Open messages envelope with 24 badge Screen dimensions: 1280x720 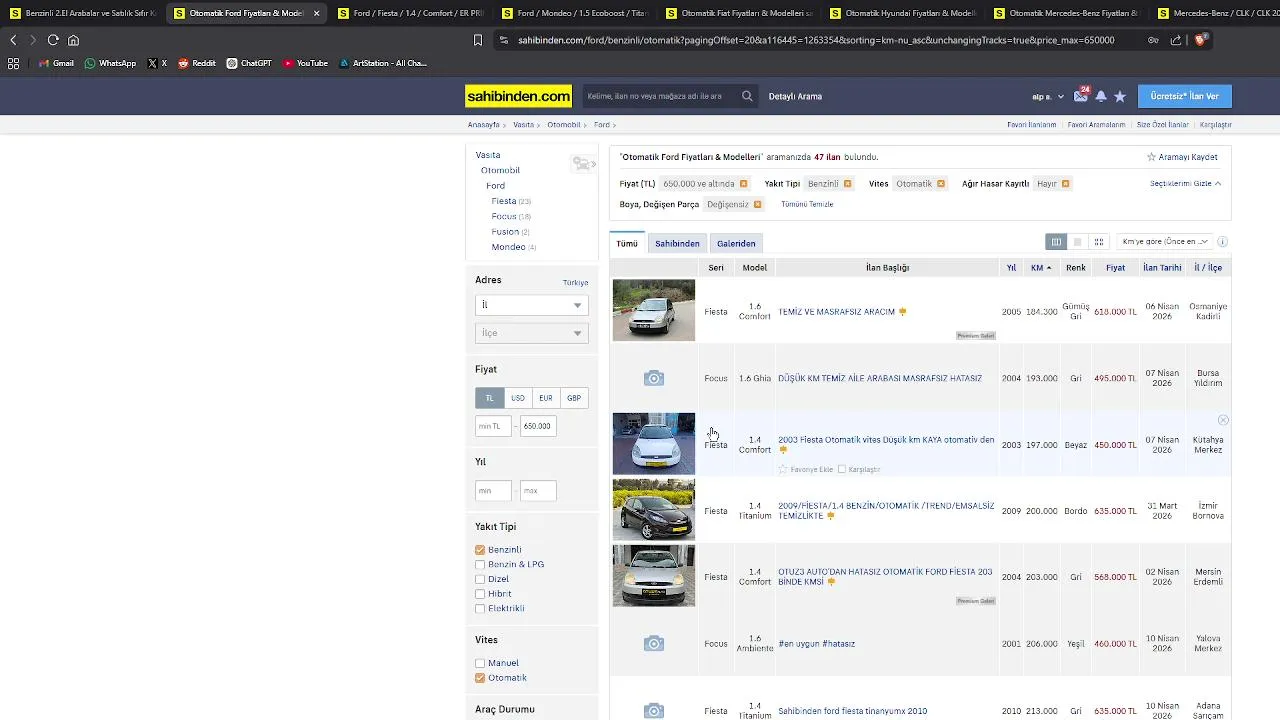[1081, 96]
